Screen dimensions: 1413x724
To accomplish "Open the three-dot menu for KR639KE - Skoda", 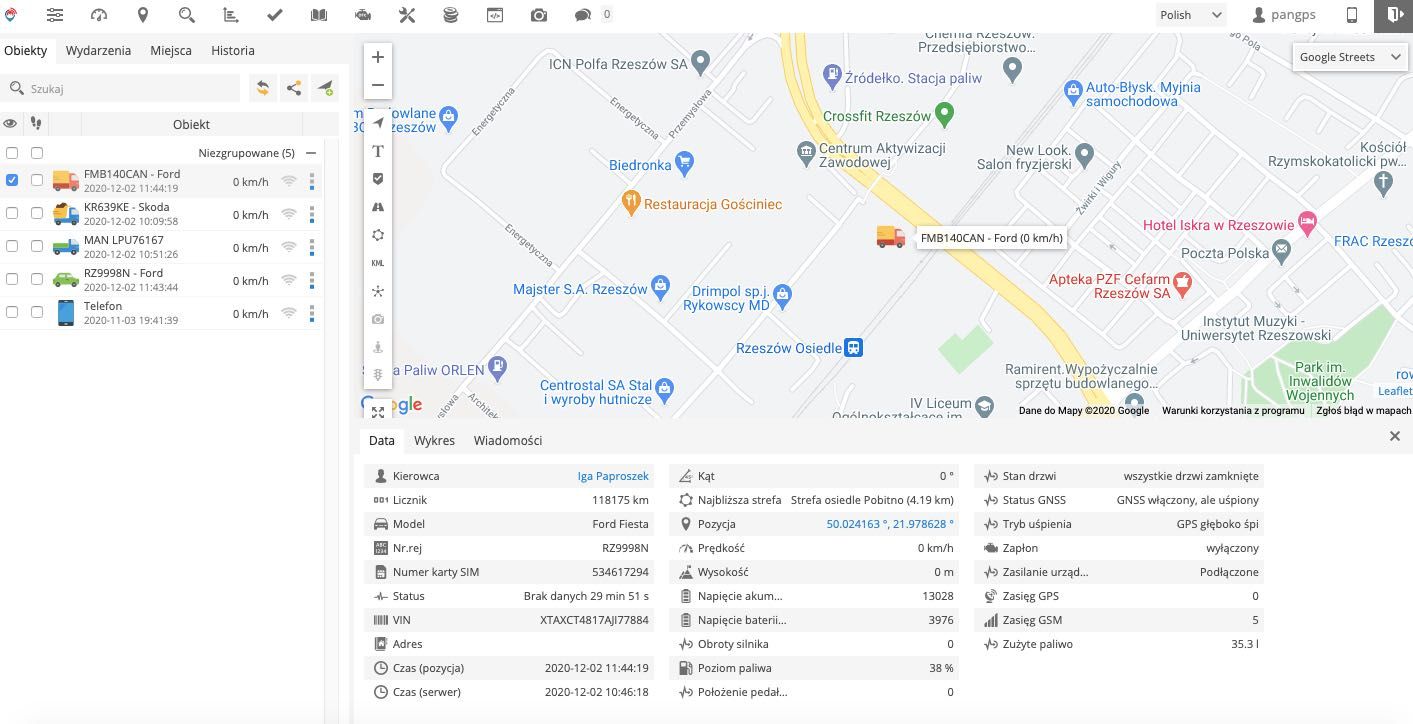I will 312,214.
